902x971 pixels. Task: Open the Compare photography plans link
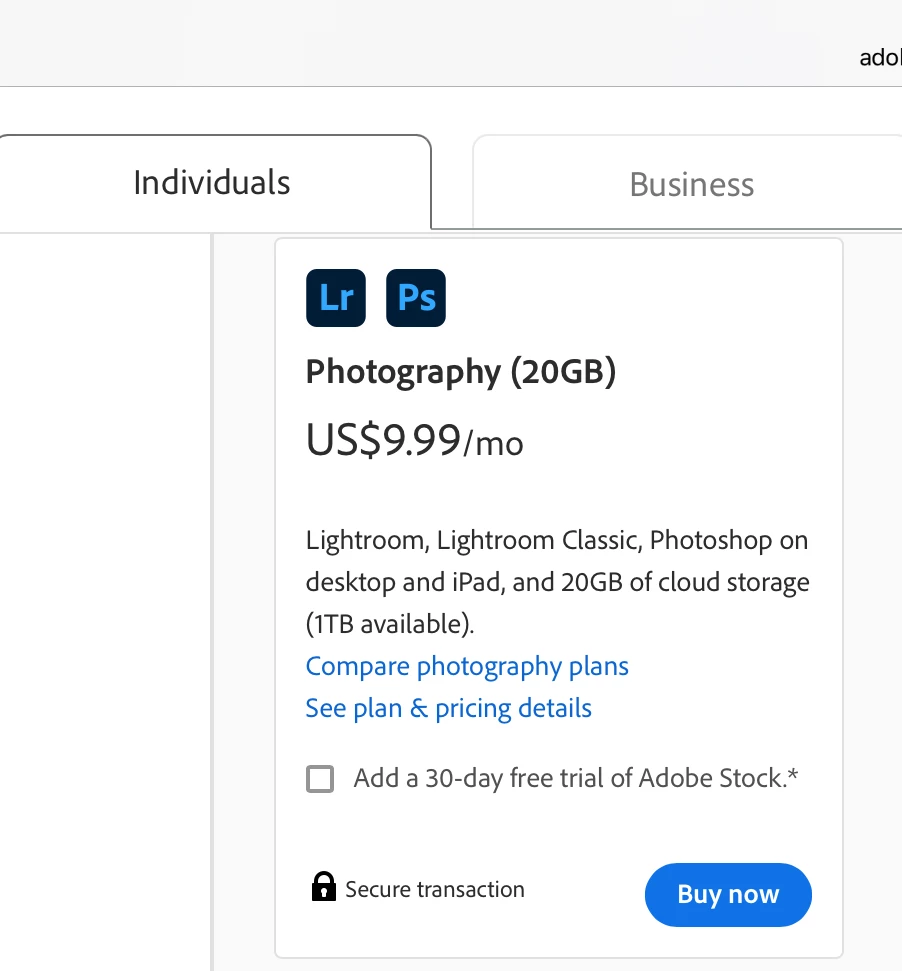tap(467, 666)
